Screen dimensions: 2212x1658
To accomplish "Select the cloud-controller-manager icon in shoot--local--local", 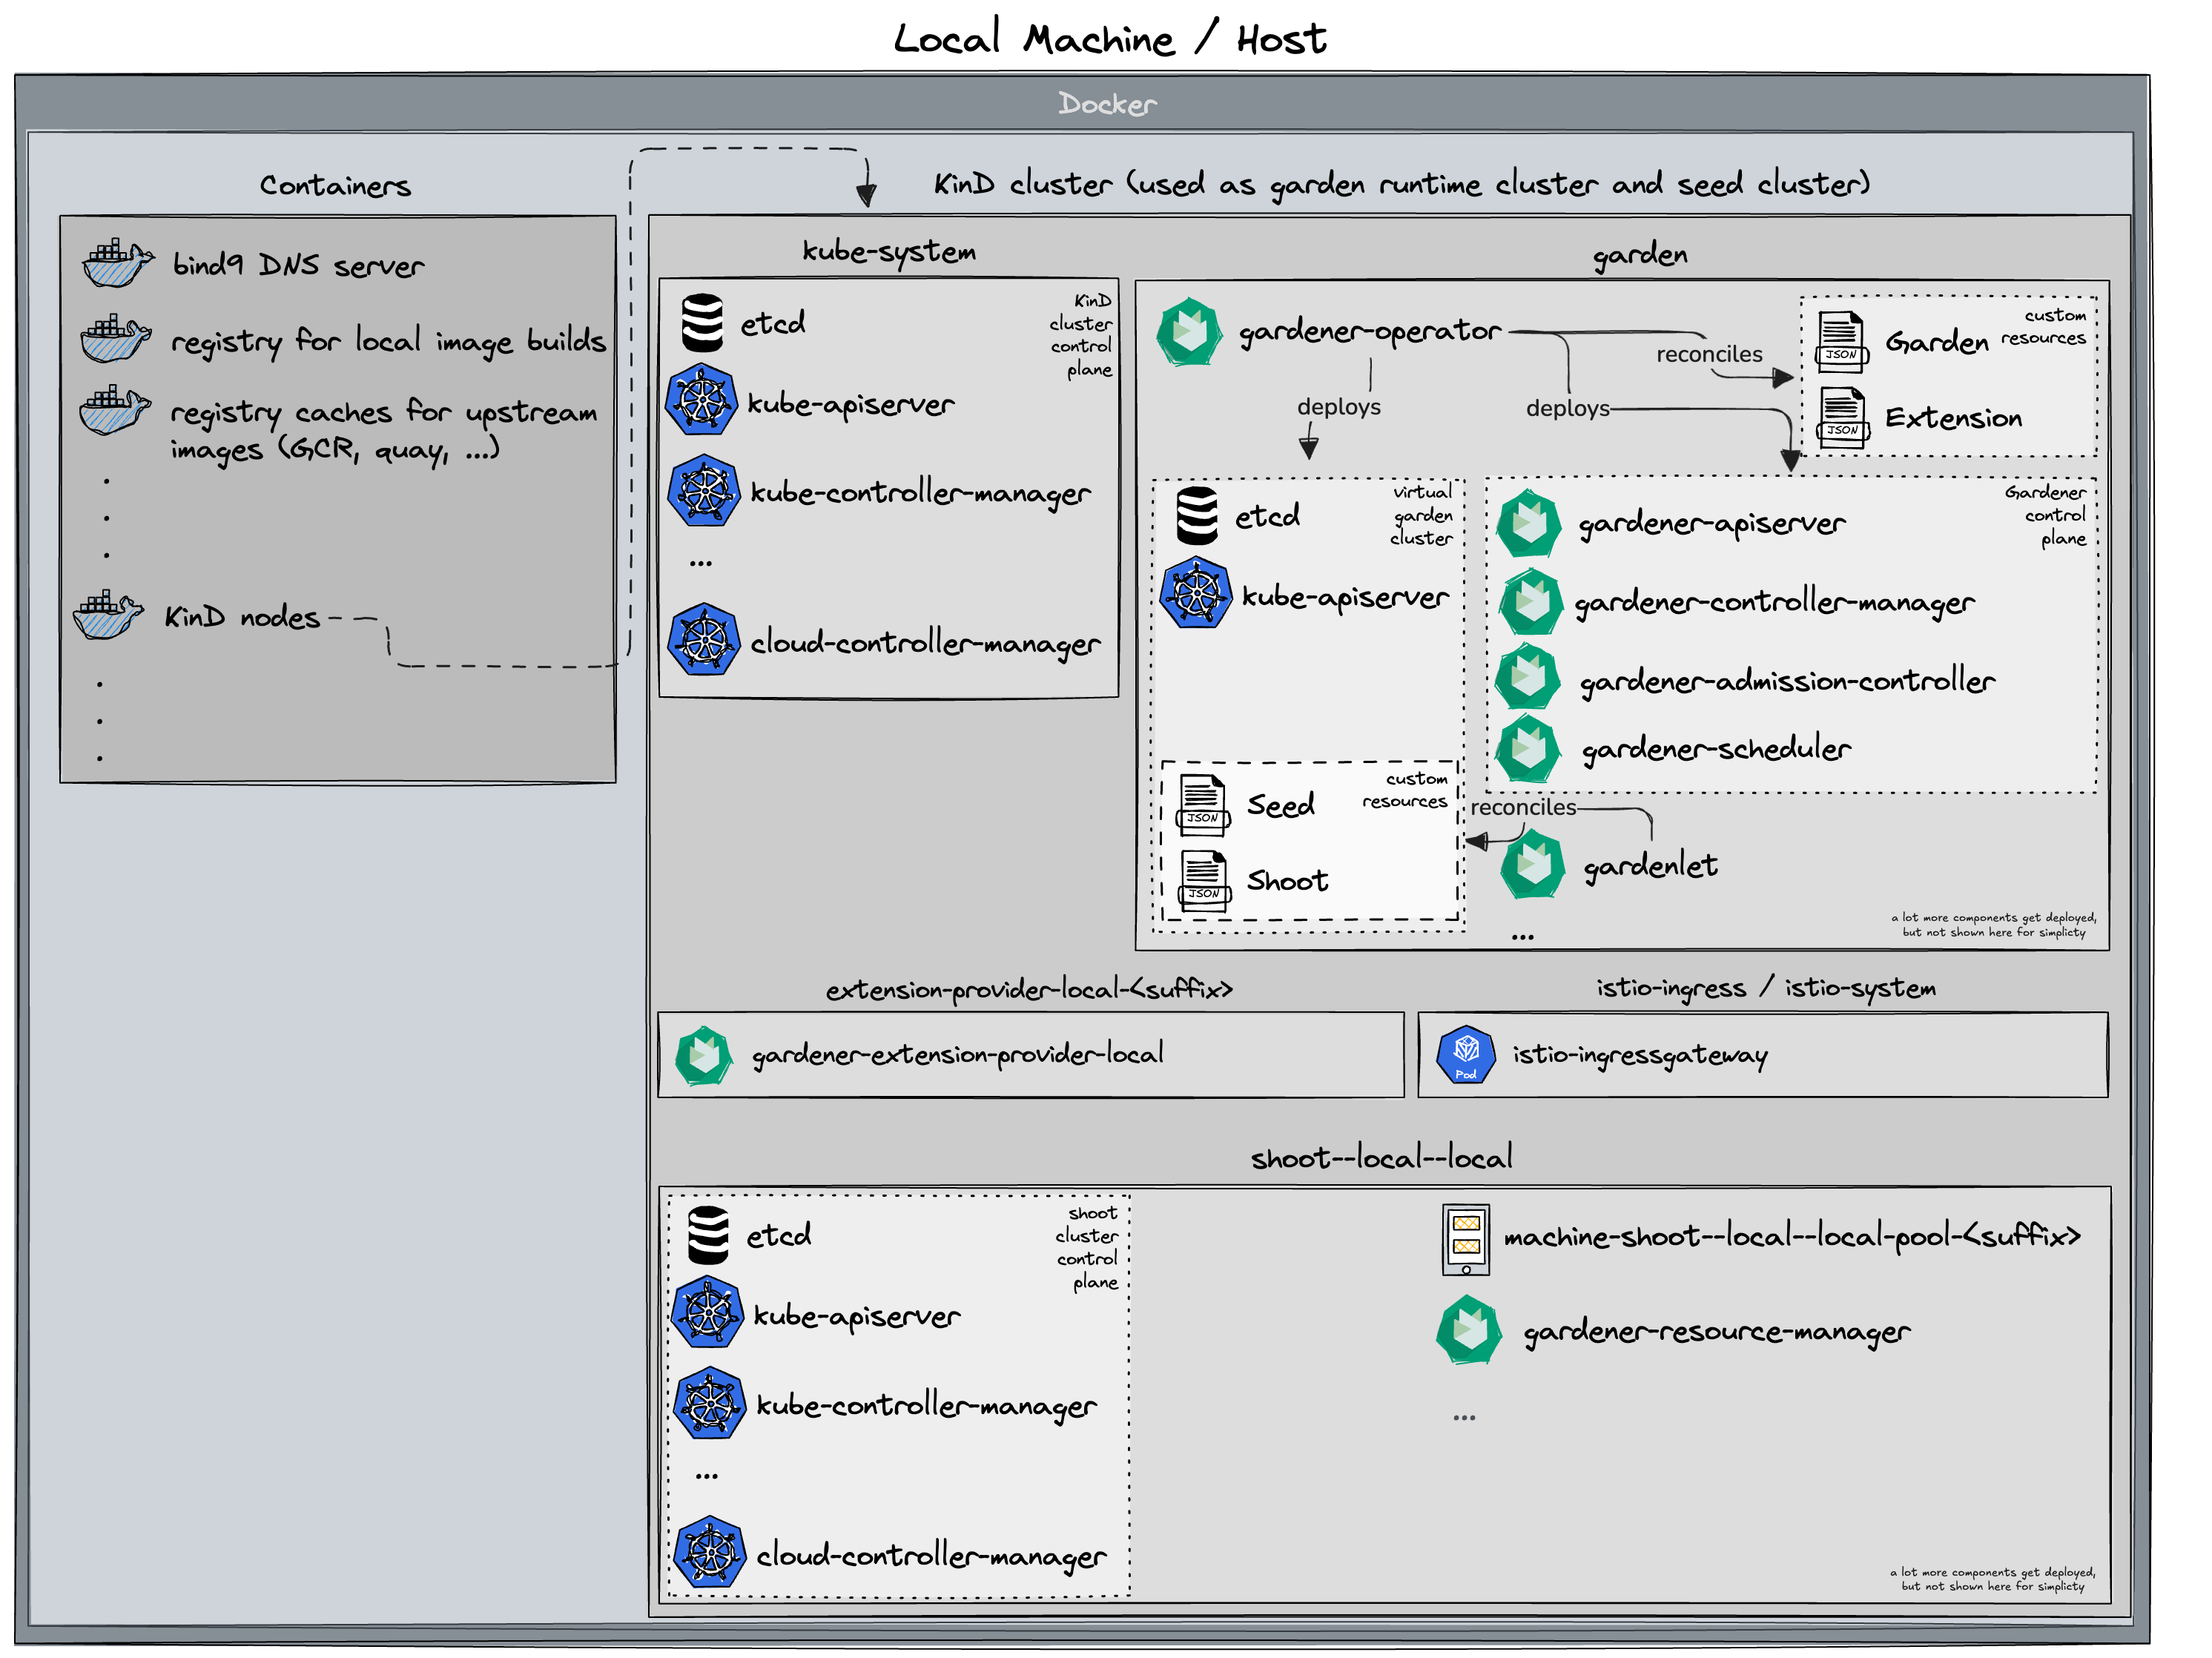I will click(710, 1552).
